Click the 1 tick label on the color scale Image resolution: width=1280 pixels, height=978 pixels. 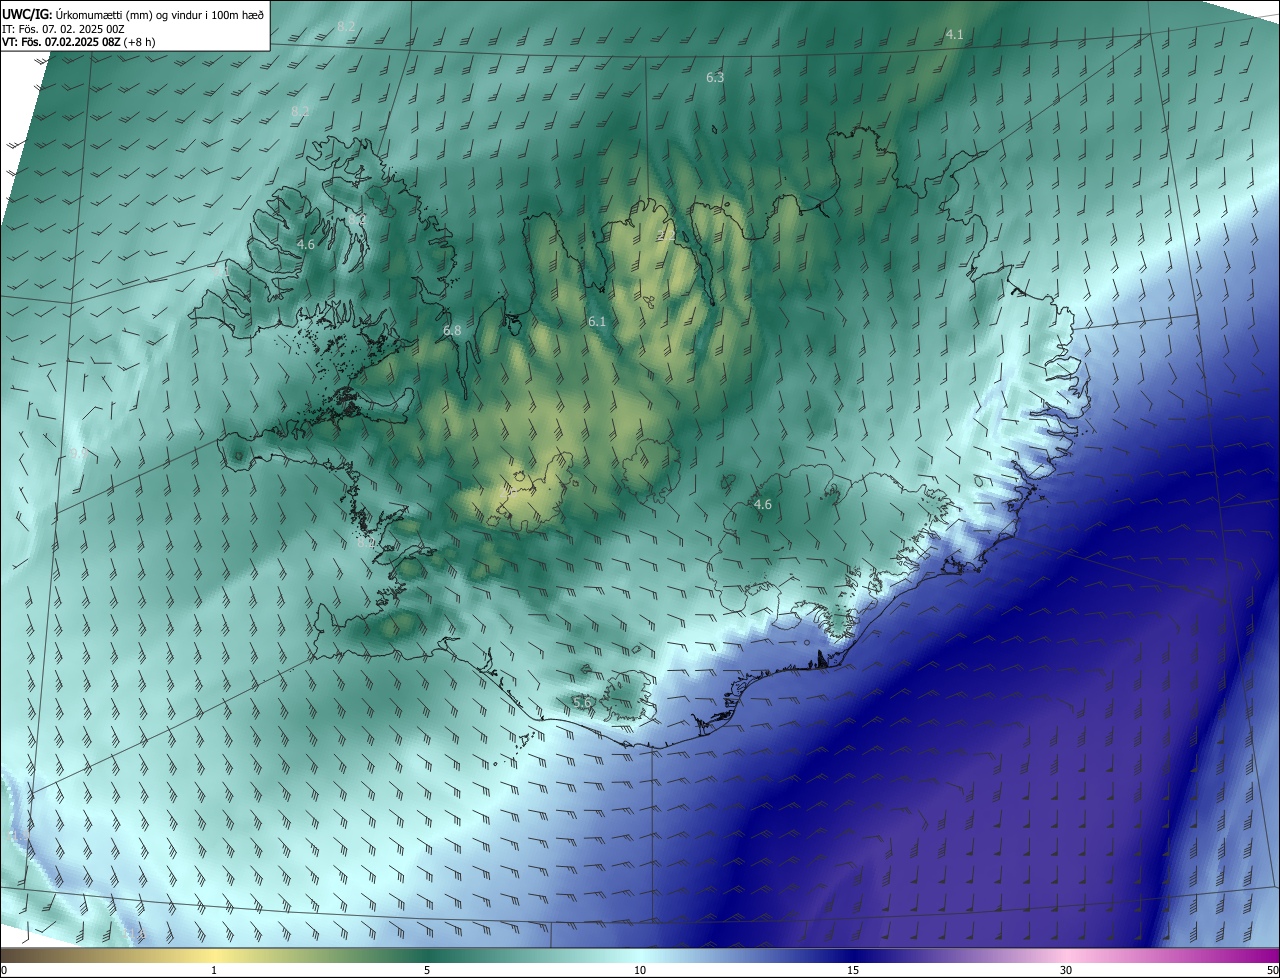tap(214, 970)
